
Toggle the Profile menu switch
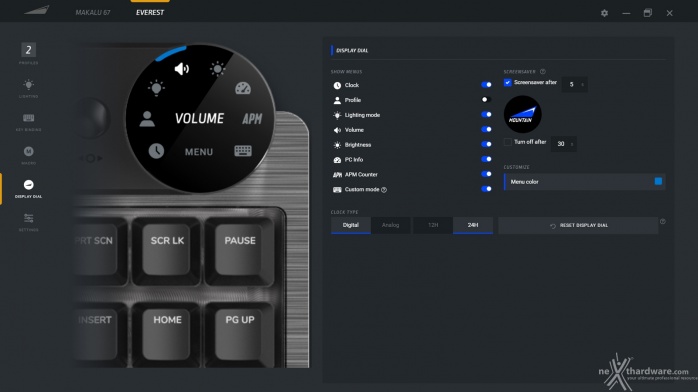(x=486, y=100)
